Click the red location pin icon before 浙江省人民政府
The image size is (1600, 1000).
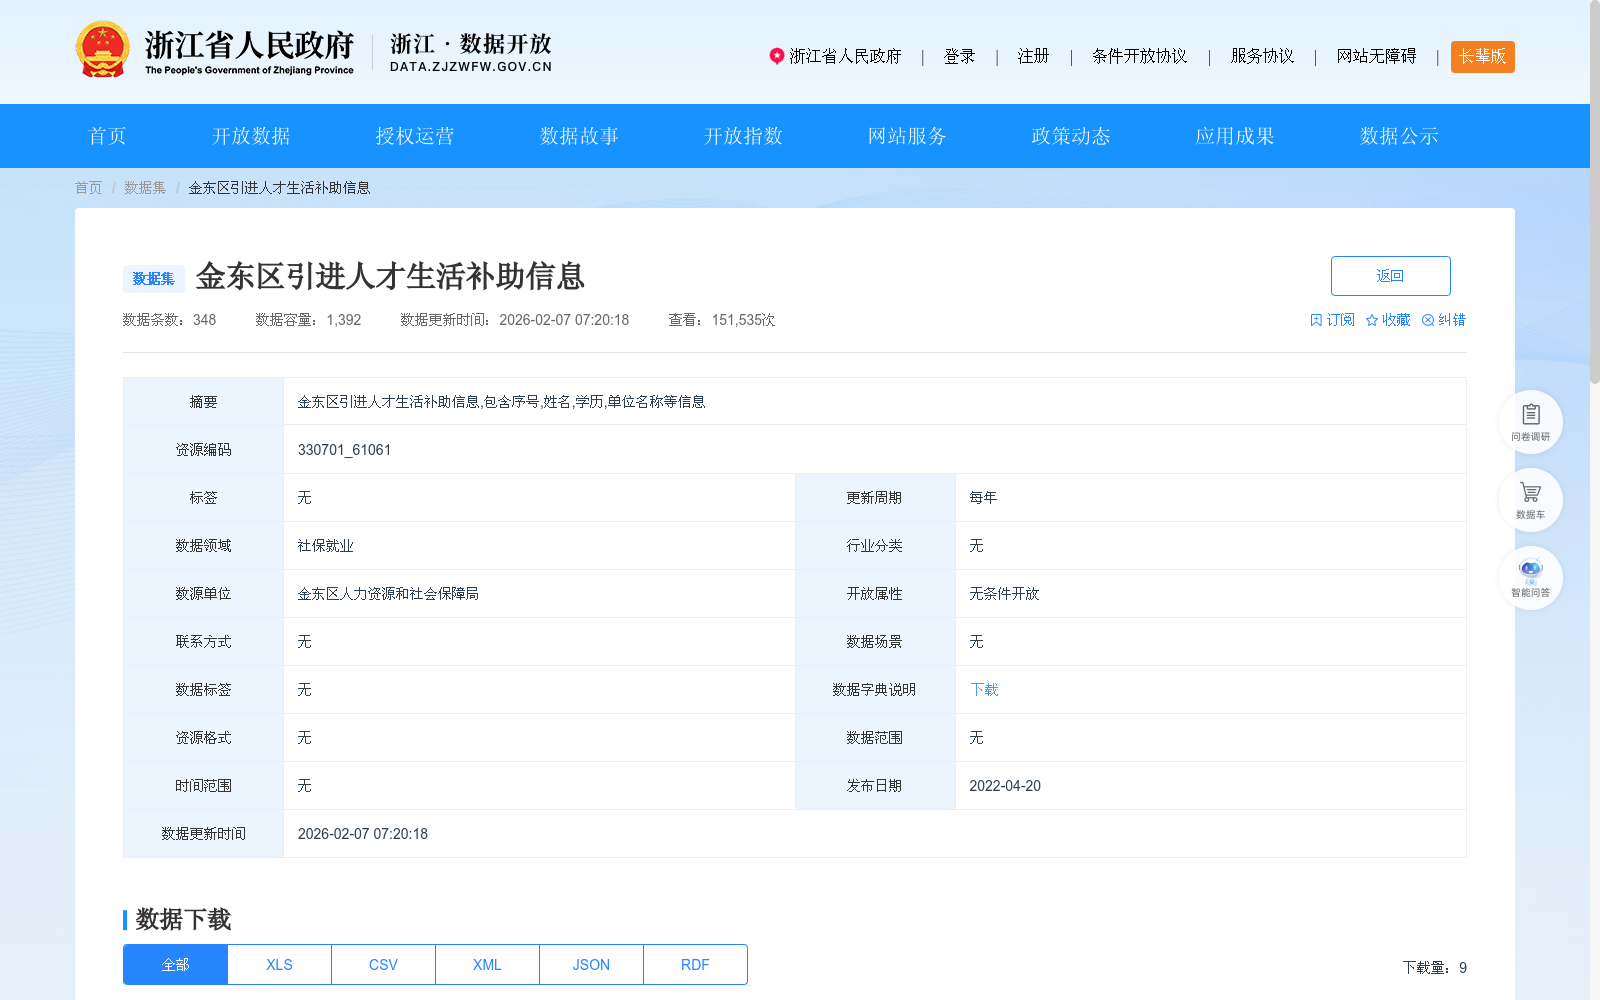click(776, 56)
